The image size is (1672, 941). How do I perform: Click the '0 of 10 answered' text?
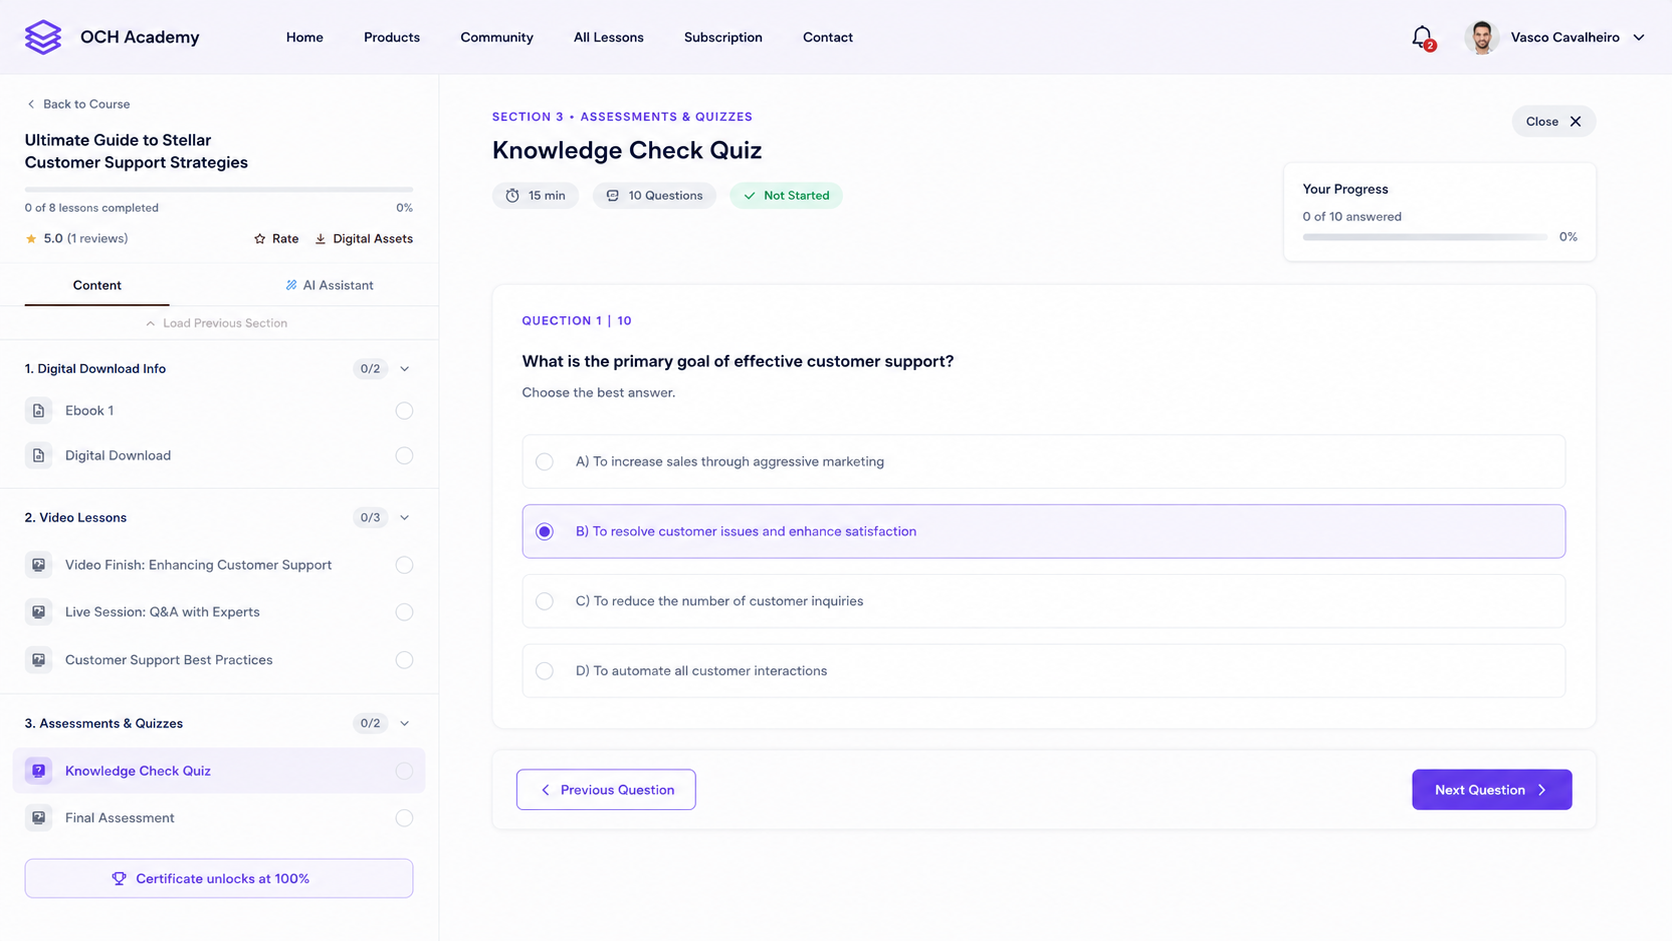coord(1352,217)
